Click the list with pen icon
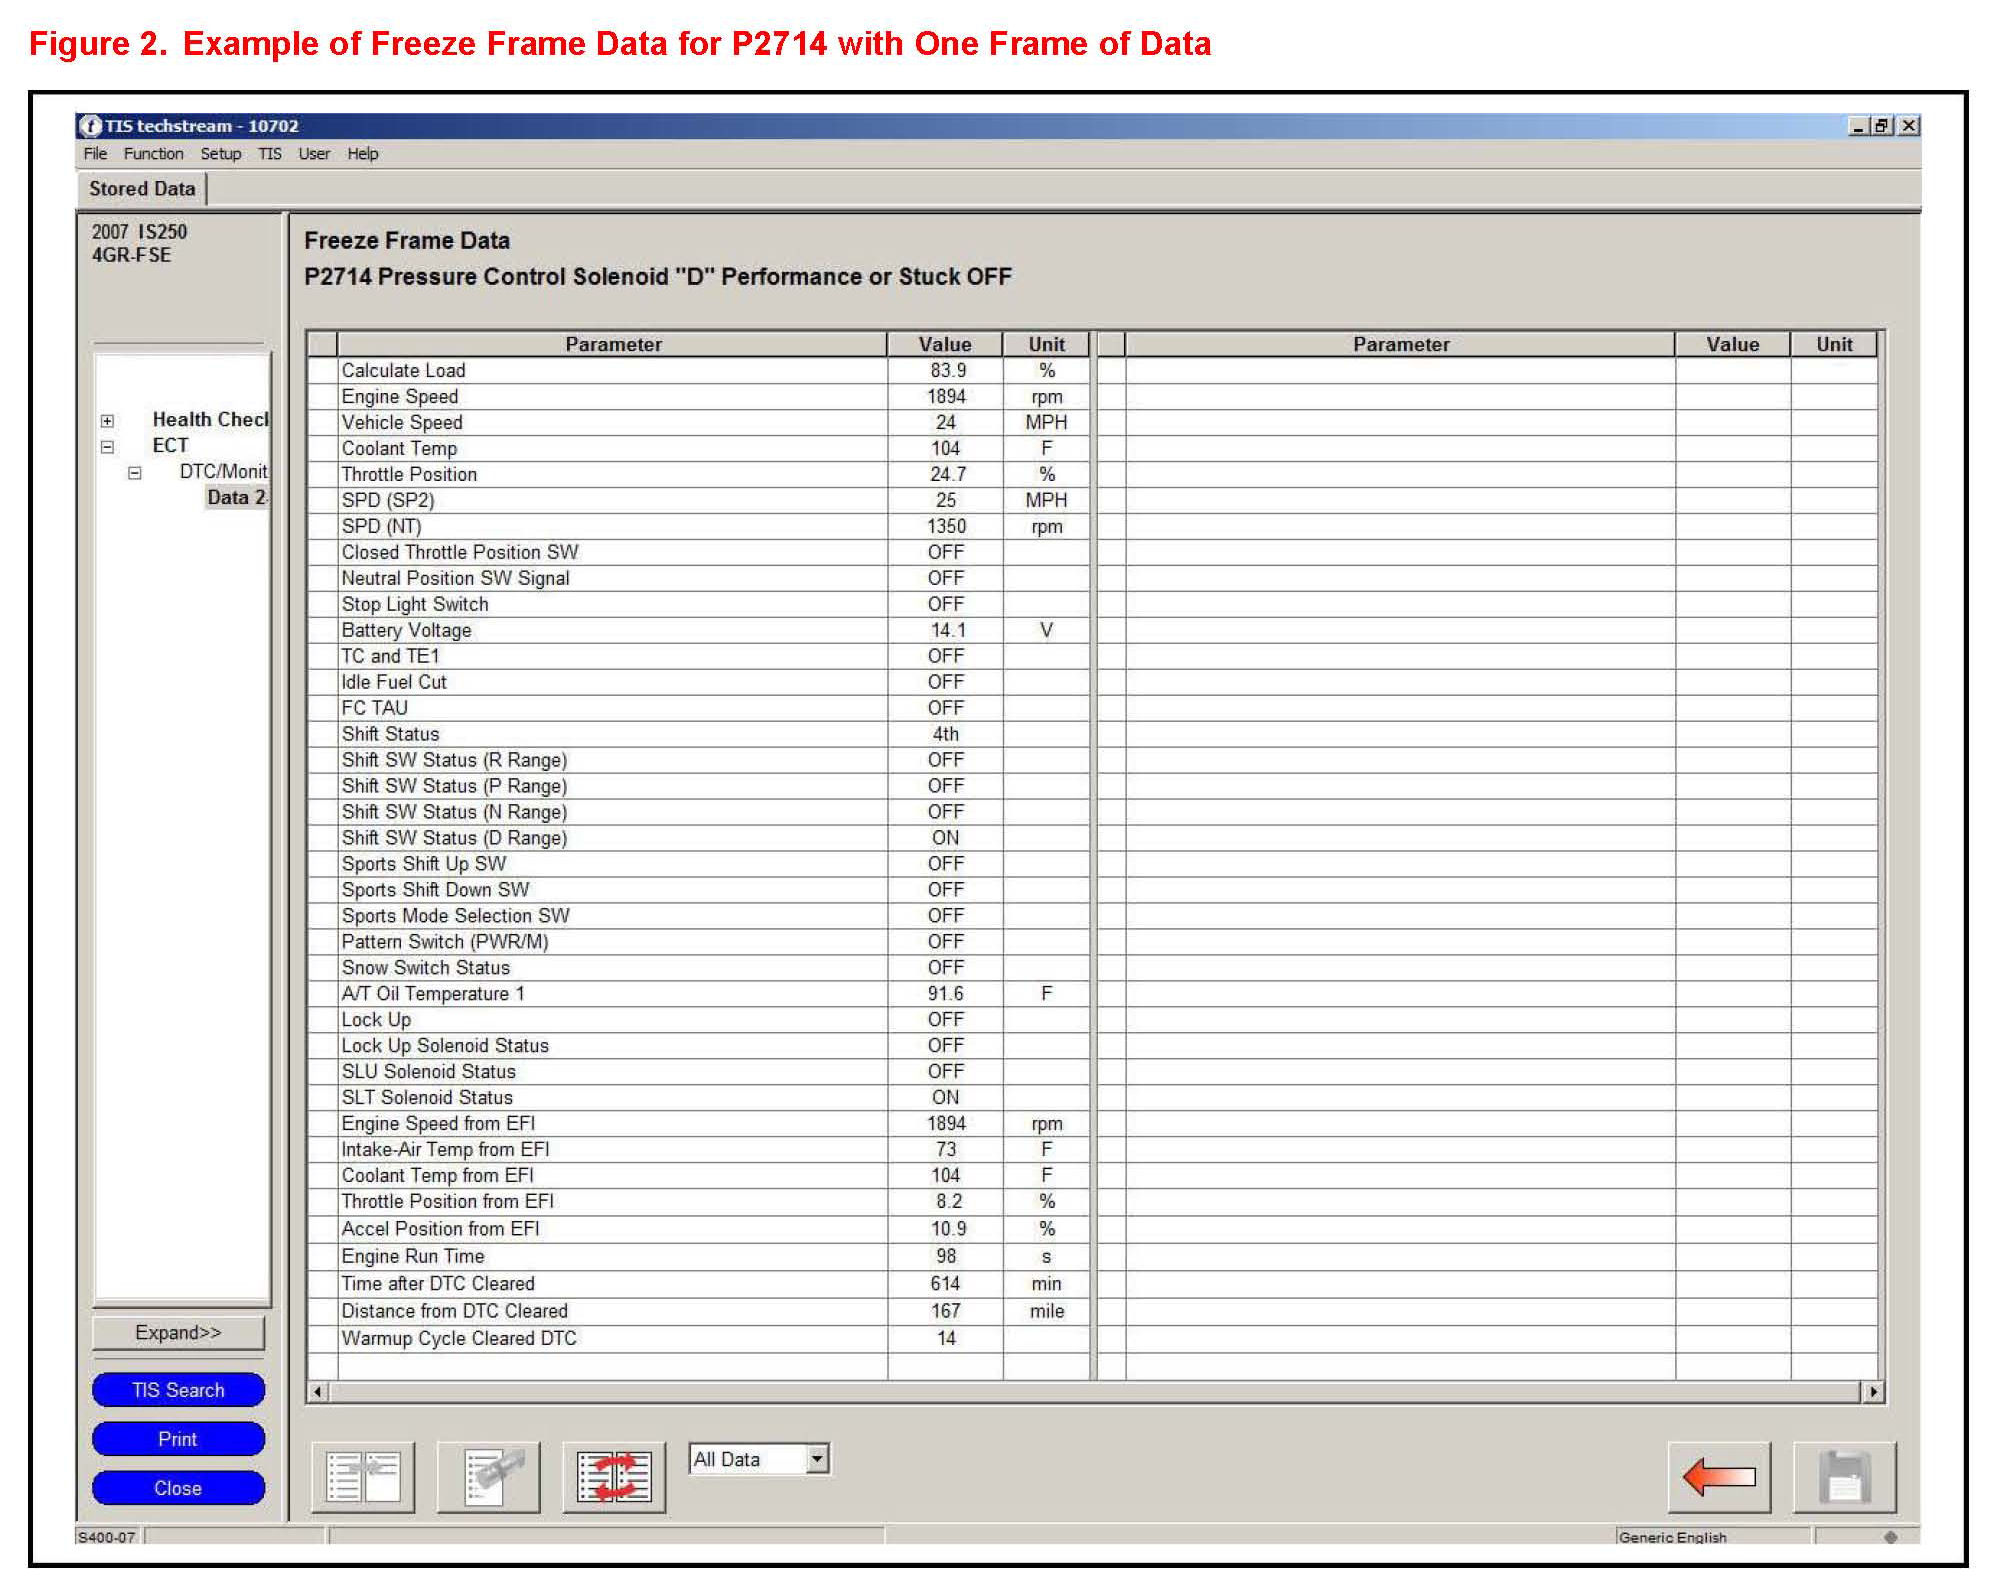 [489, 1477]
